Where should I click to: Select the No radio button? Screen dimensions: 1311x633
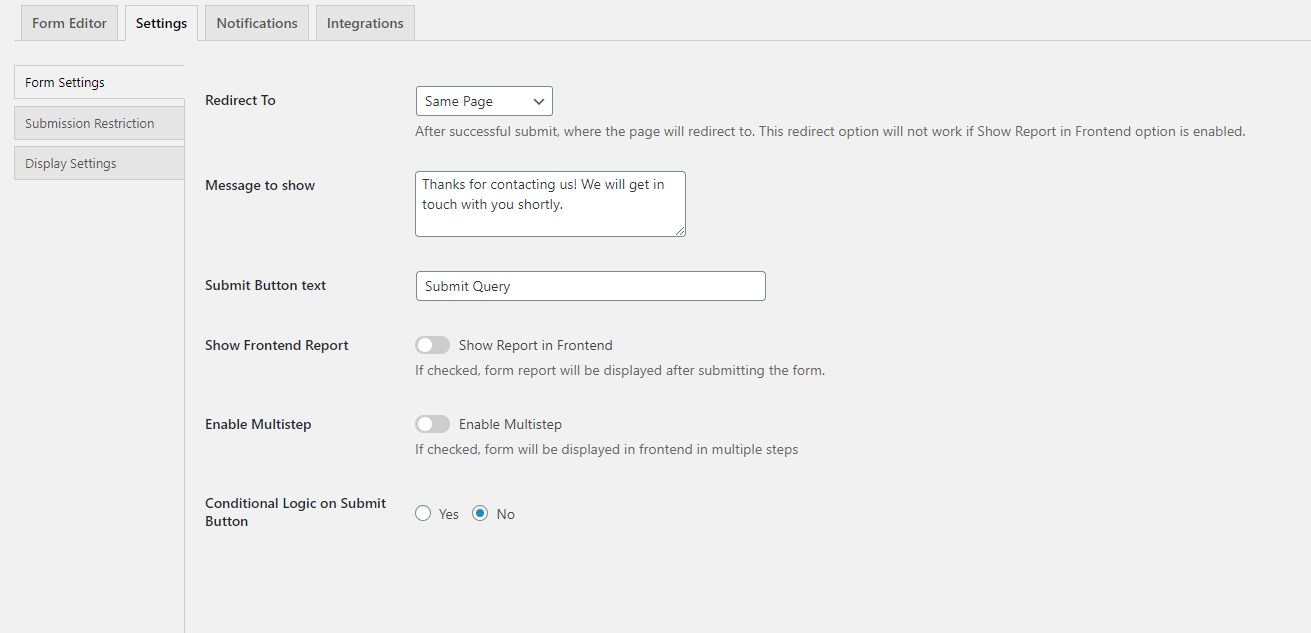coord(481,512)
